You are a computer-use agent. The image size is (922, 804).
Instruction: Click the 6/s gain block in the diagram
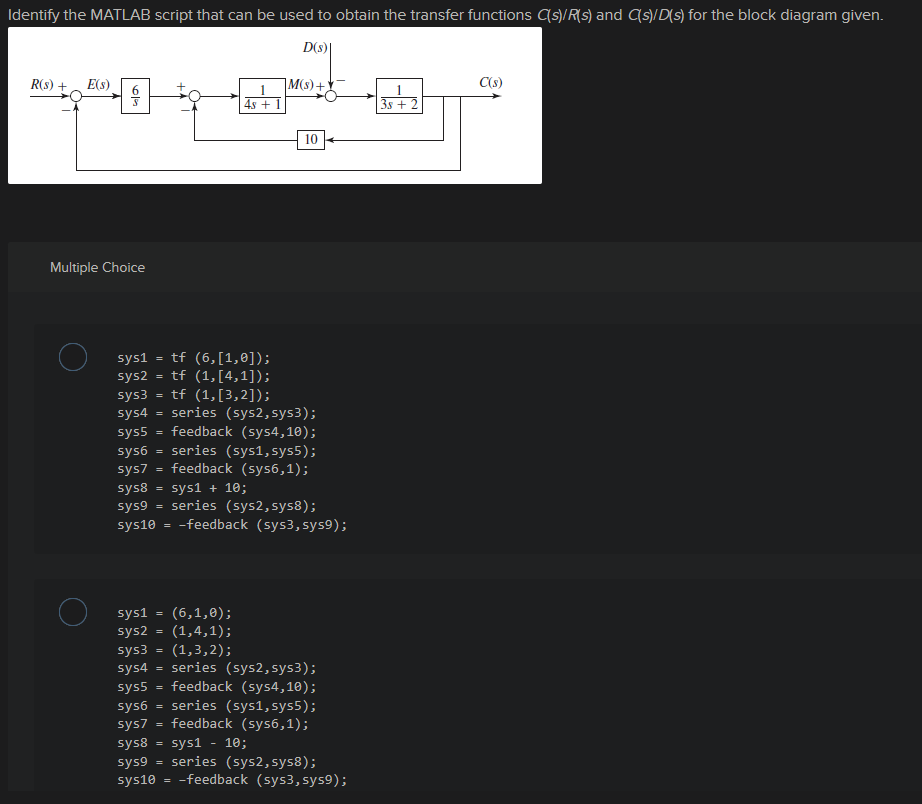click(135, 97)
